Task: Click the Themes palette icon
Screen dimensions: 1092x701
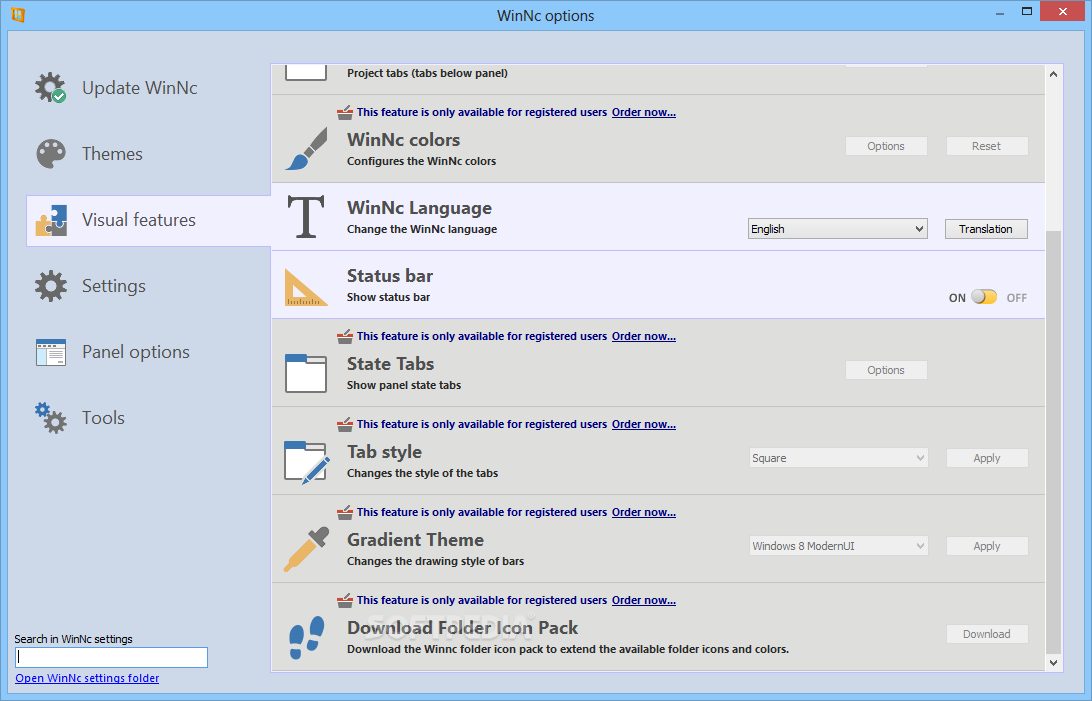Action: [51, 154]
